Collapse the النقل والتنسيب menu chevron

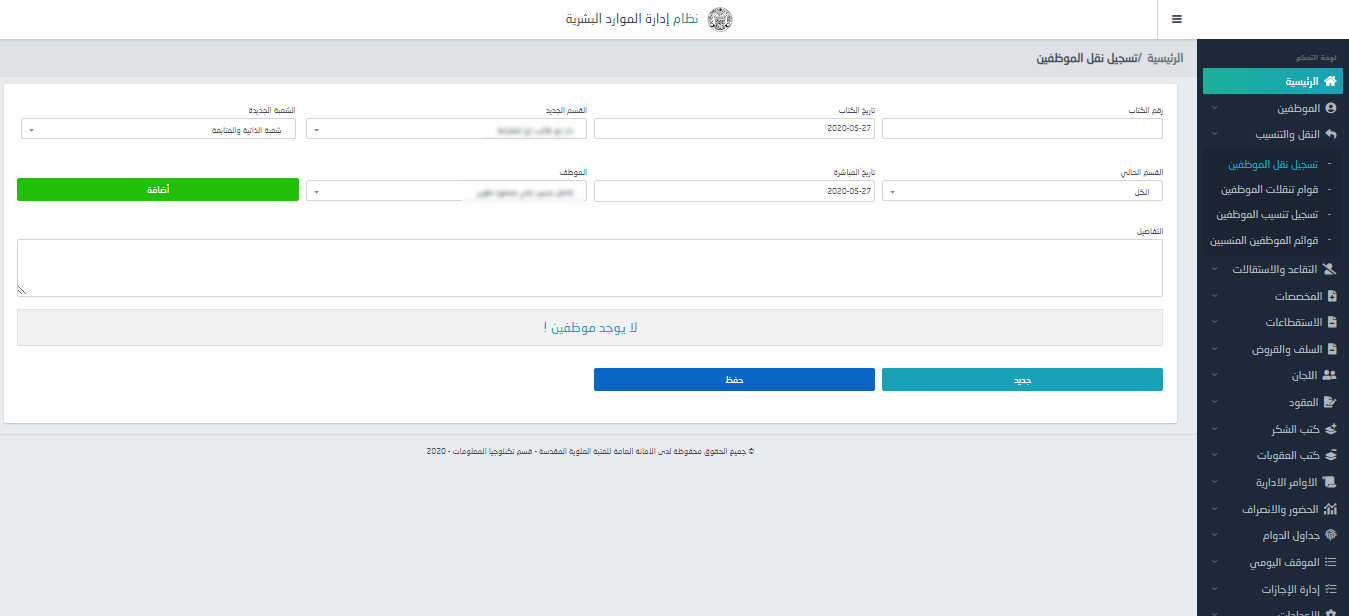click(x=1214, y=134)
